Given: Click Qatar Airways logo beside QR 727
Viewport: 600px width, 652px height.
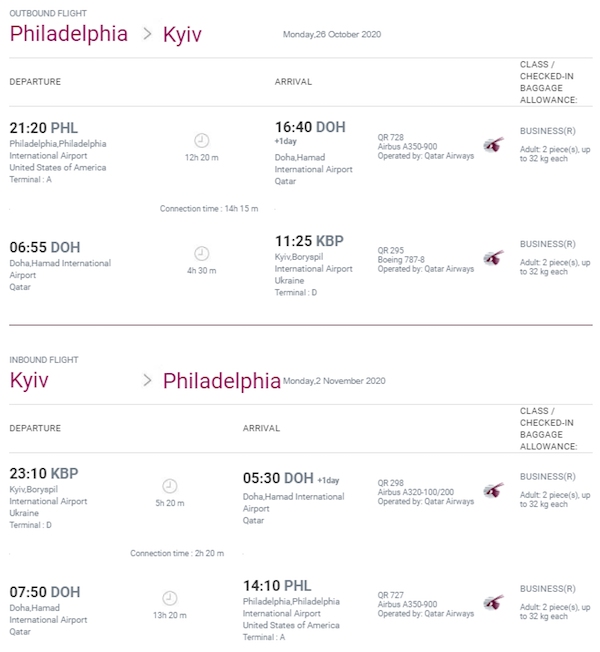Looking at the screenshot, I should click(494, 602).
